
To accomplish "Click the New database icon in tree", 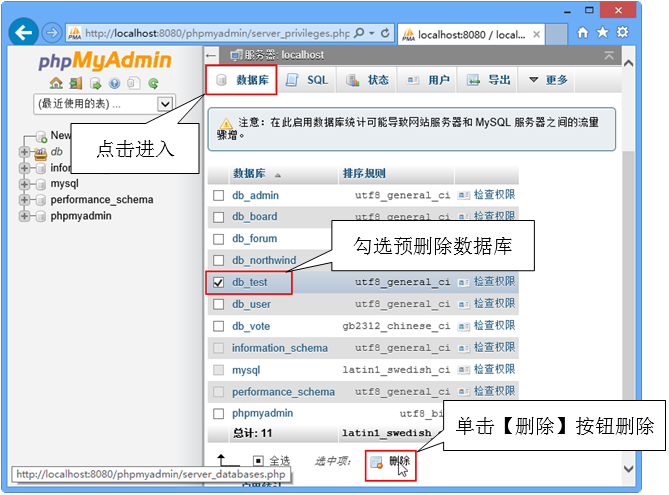I will pos(41,137).
